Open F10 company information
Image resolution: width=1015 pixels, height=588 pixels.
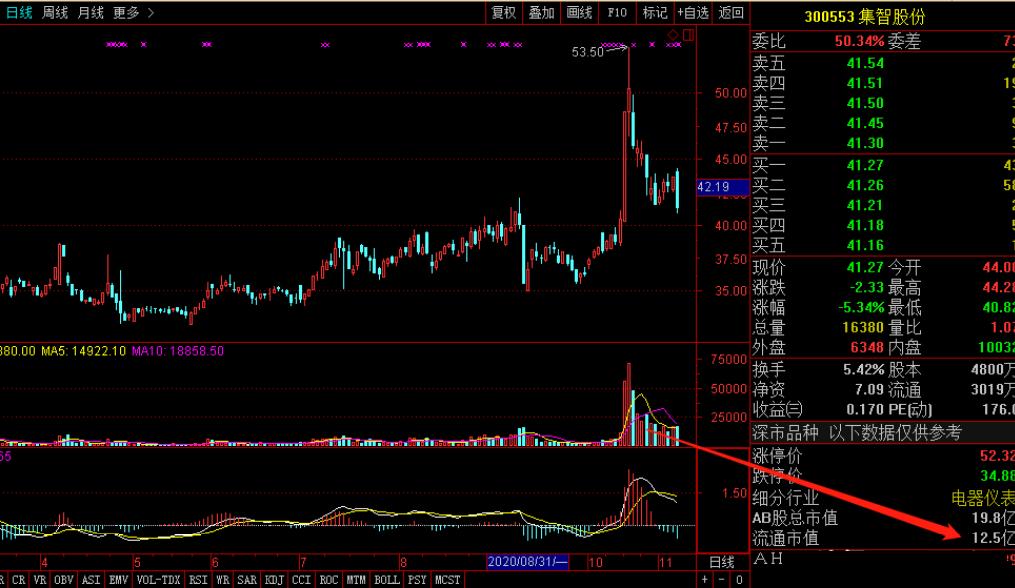coord(617,12)
